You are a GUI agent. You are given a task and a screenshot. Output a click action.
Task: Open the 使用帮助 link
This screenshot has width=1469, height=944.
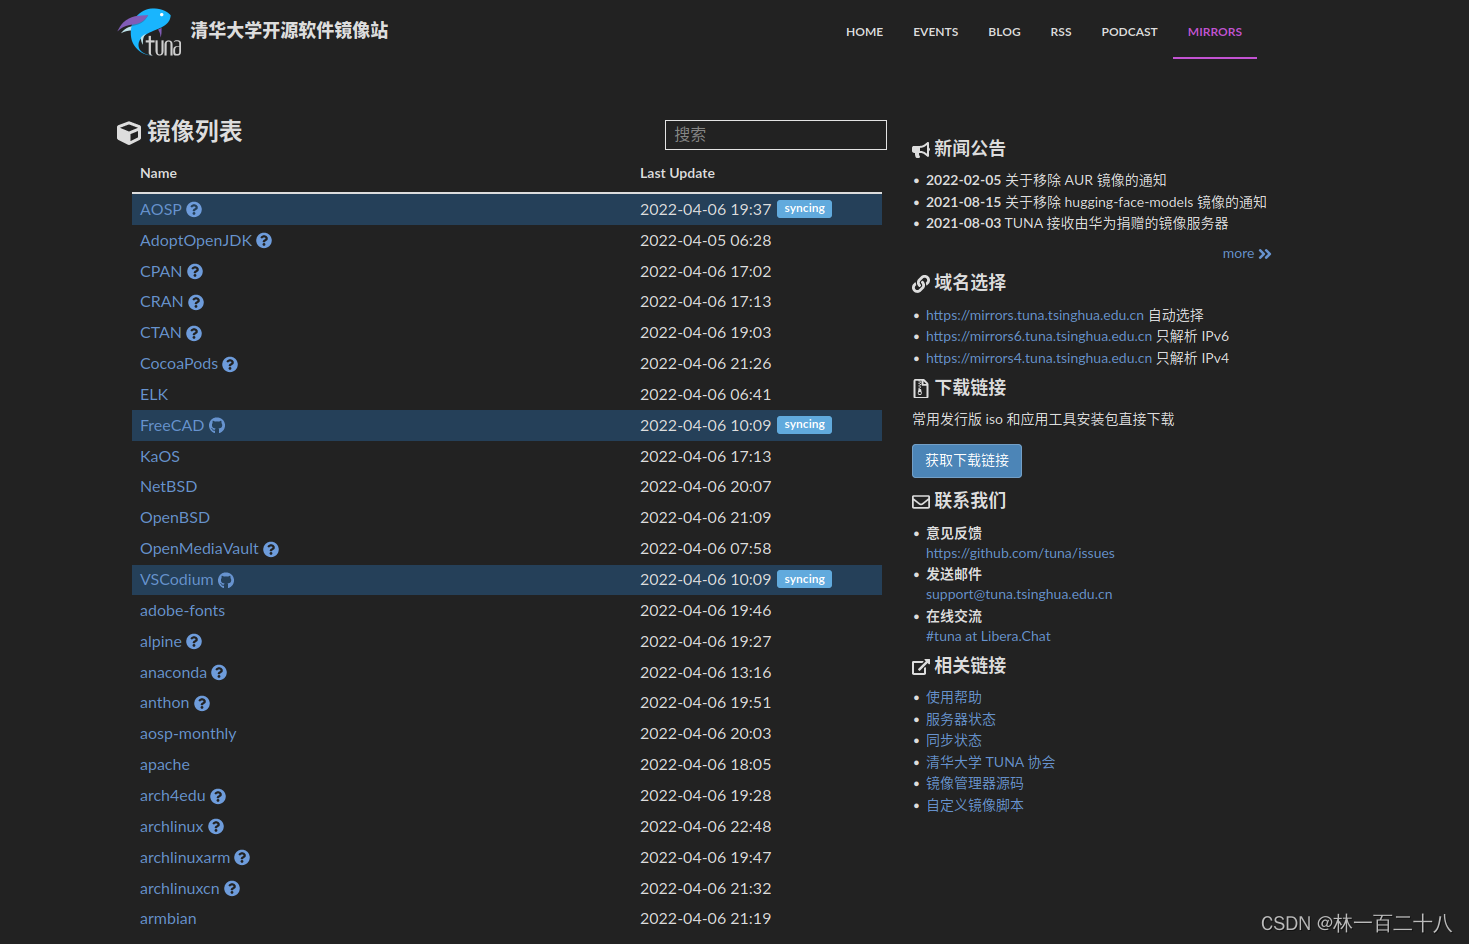point(954,698)
